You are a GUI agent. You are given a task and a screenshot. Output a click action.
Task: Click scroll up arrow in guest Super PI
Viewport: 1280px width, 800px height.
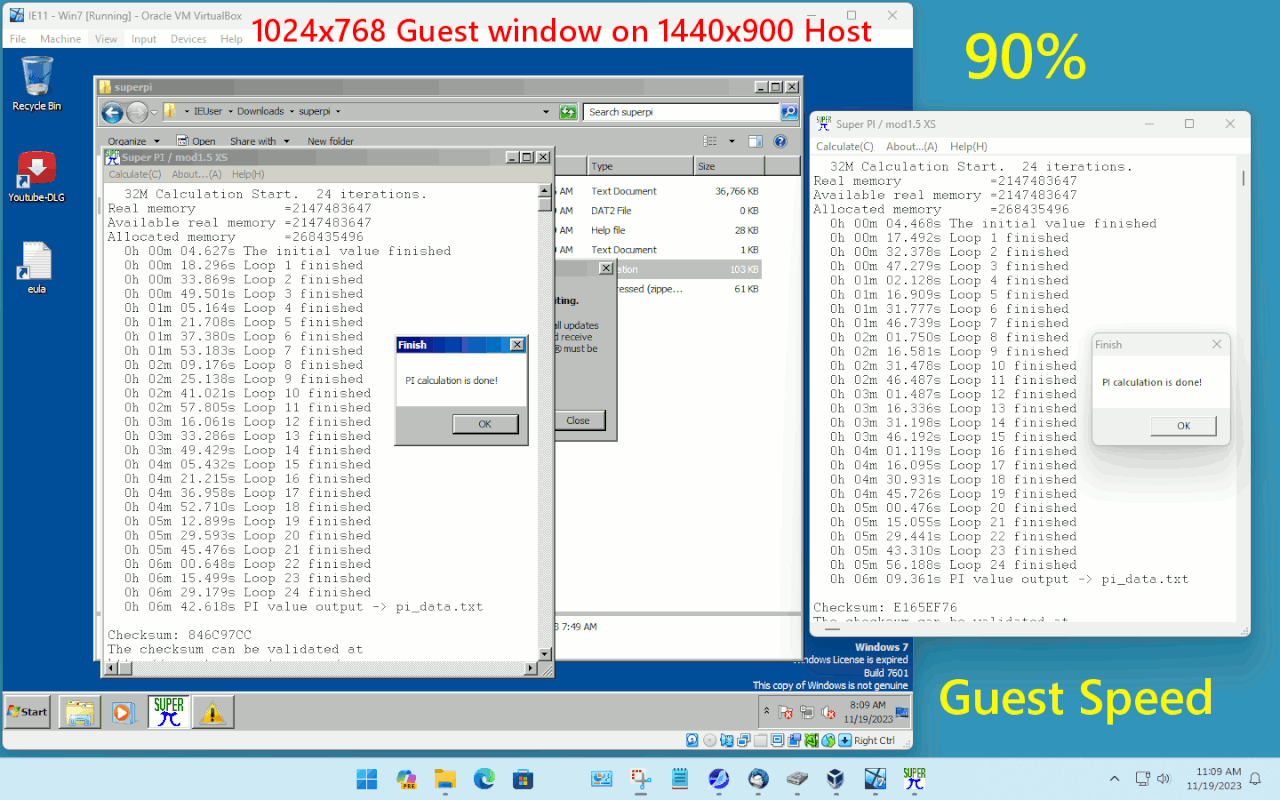click(x=545, y=190)
